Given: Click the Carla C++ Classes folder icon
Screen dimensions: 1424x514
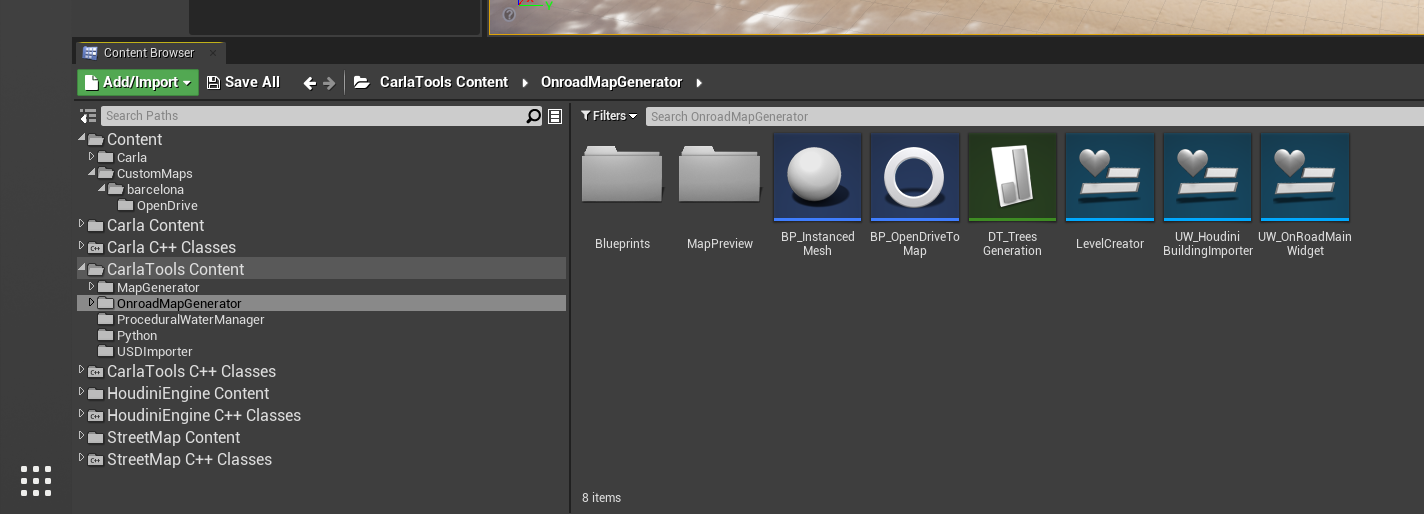Looking at the screenshot, I should click(96, 248).
